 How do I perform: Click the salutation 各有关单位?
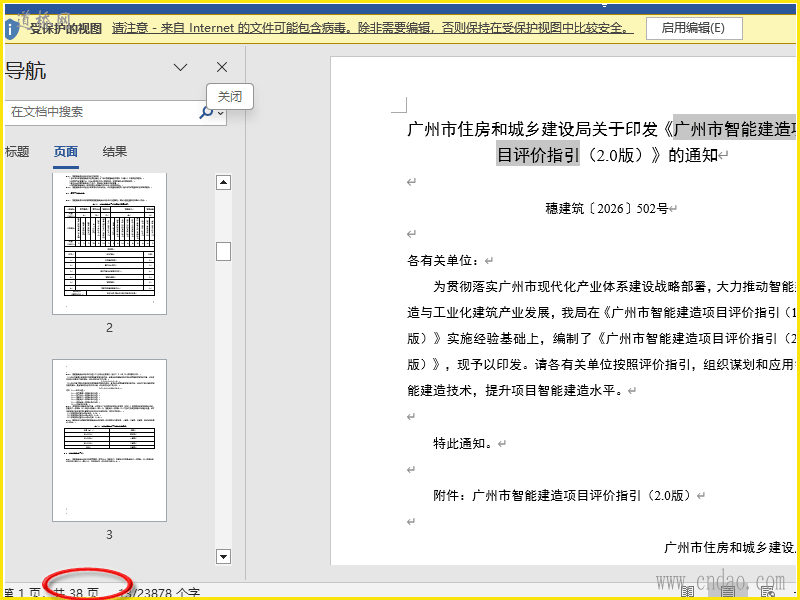coord(443,260)
